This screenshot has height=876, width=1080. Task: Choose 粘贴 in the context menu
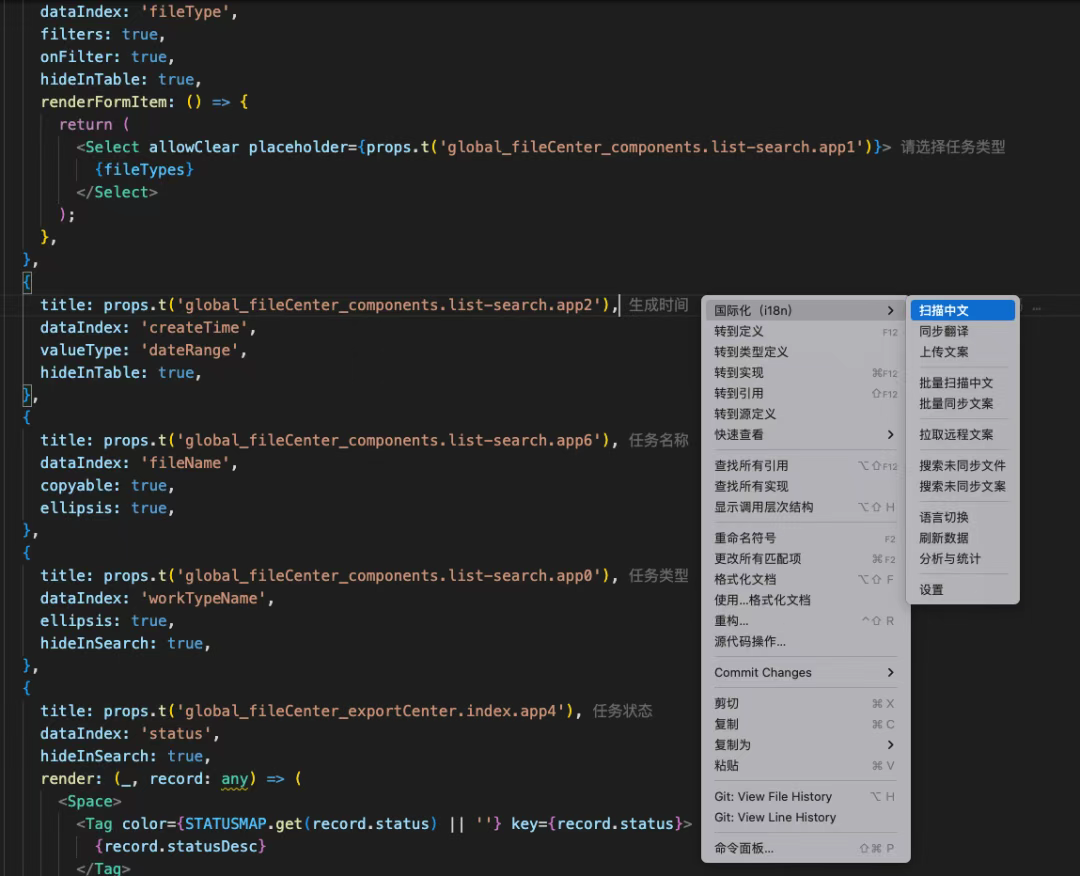click(804, 765)
